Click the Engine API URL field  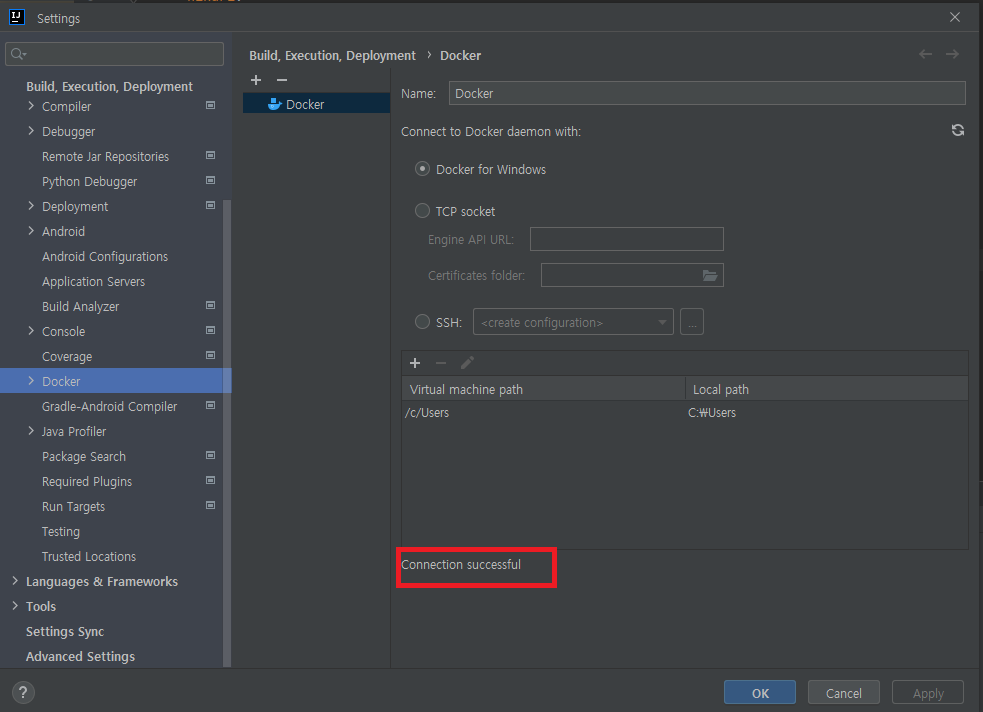coord(627,239)
